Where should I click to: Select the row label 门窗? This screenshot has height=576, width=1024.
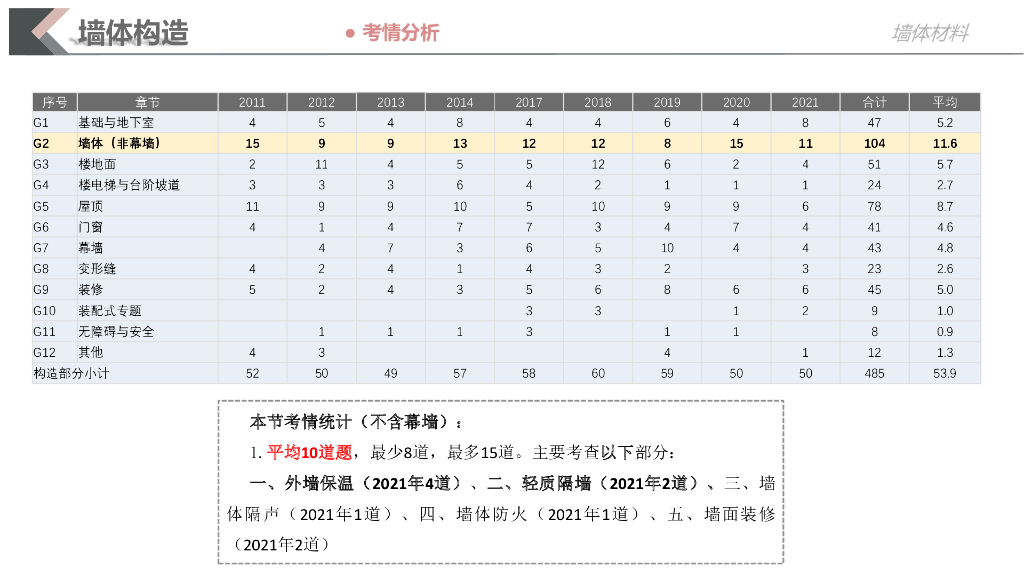pyautogui.click(x=91, y=227)
